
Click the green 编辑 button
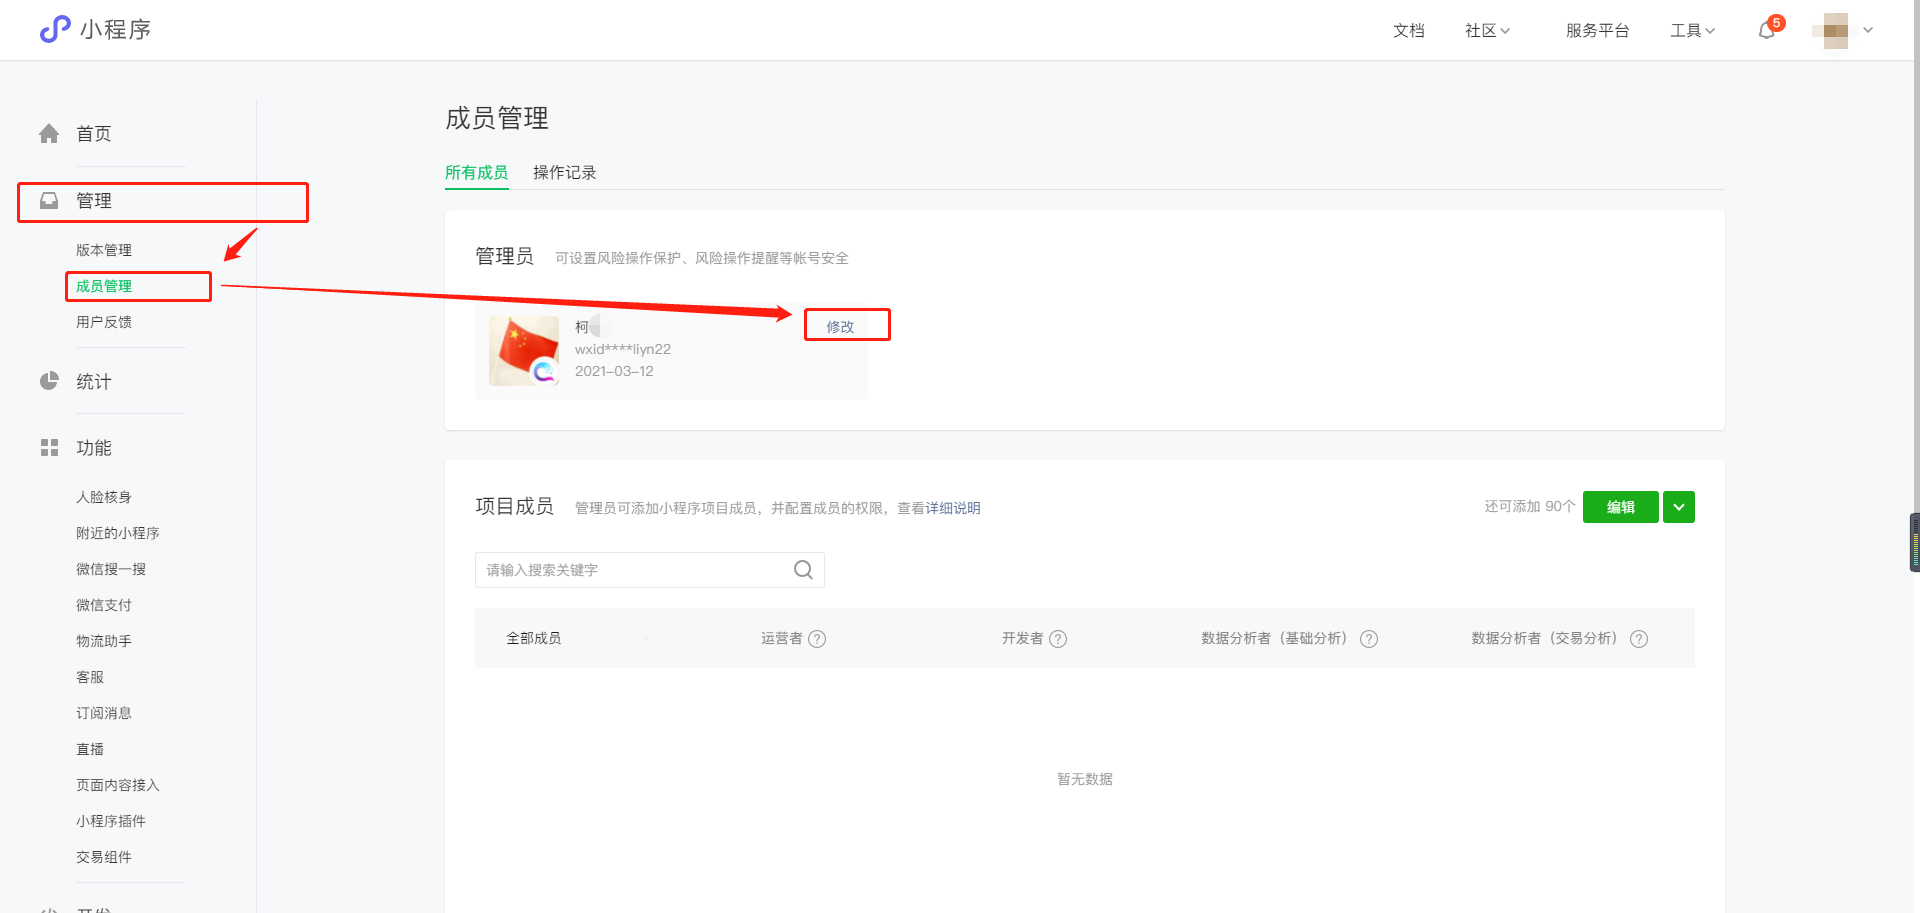click(1621, 507)
